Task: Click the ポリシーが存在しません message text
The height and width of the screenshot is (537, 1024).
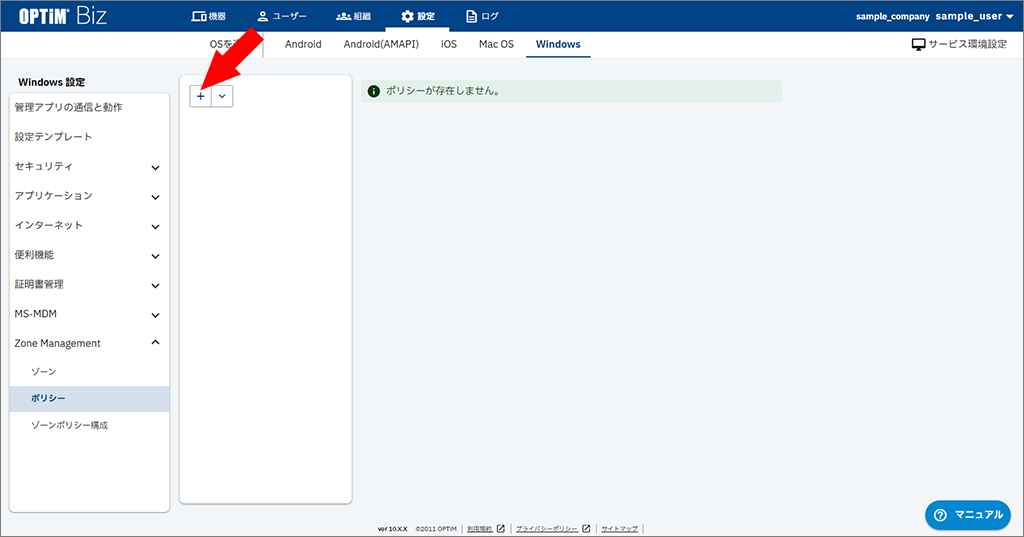Action: tap(443, 91)
